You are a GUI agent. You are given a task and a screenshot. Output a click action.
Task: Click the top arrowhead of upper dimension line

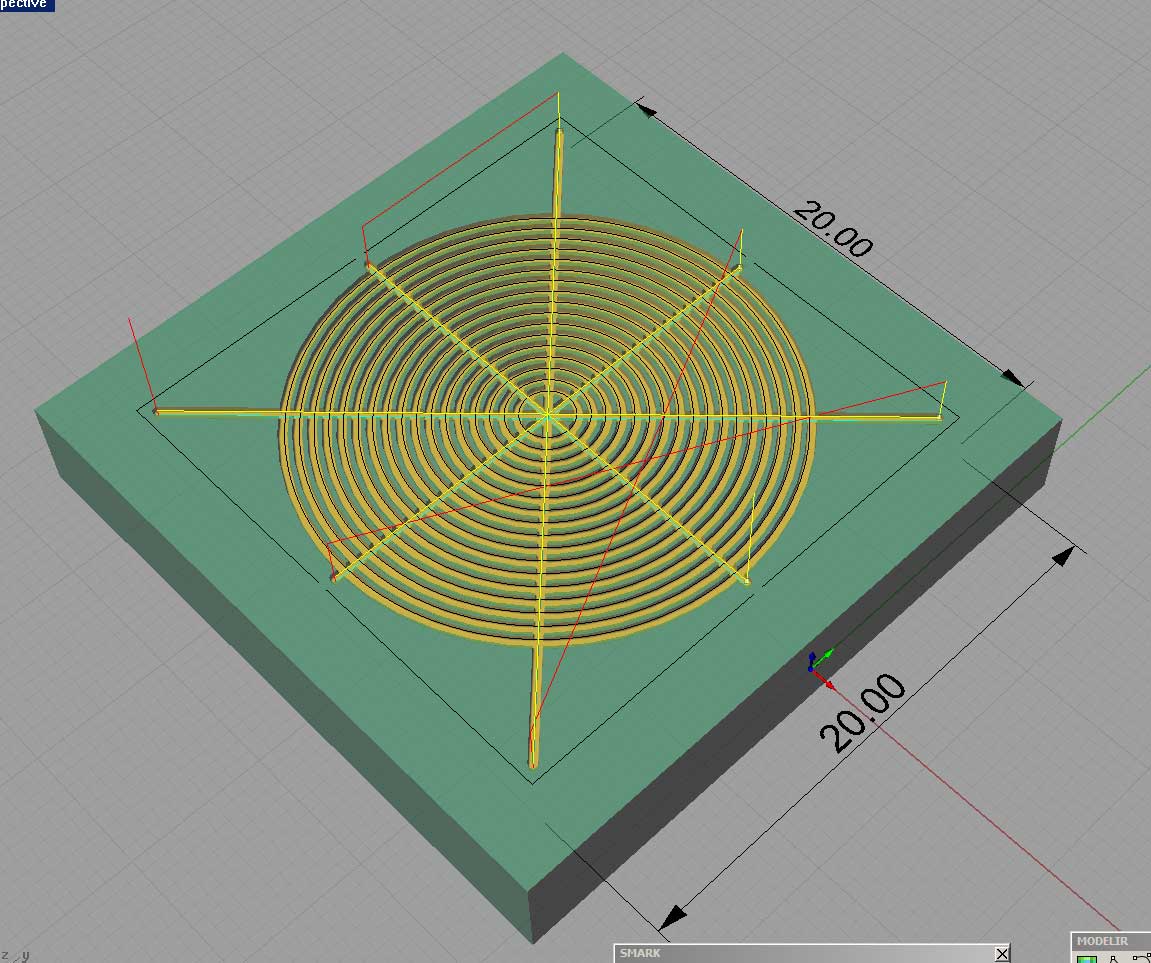[x=646, y=109]
